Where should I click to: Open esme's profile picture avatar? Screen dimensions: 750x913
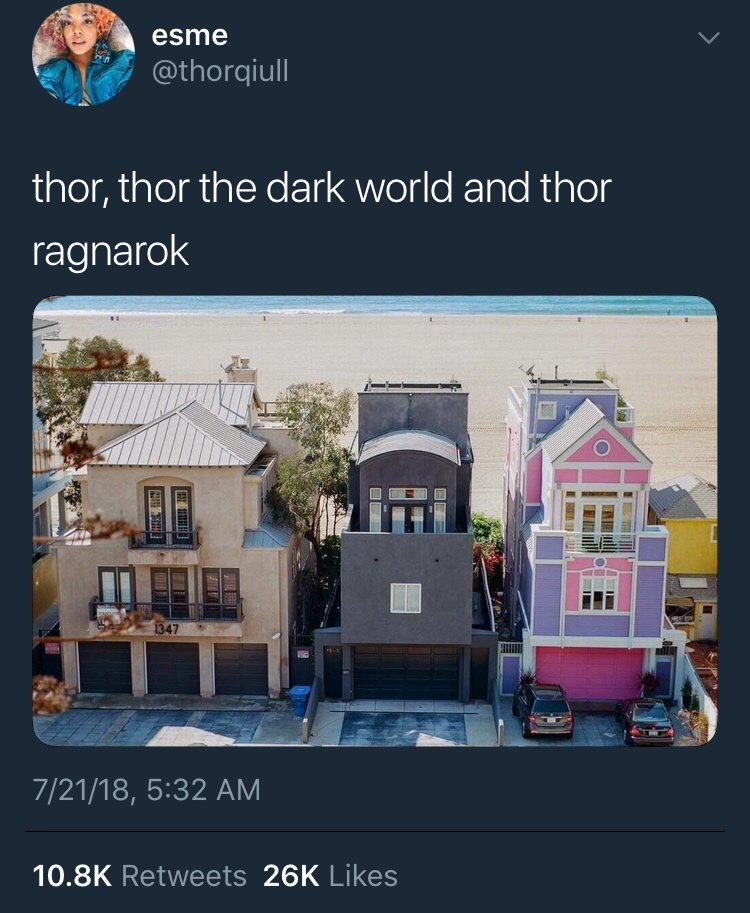[x=83, y=54]
